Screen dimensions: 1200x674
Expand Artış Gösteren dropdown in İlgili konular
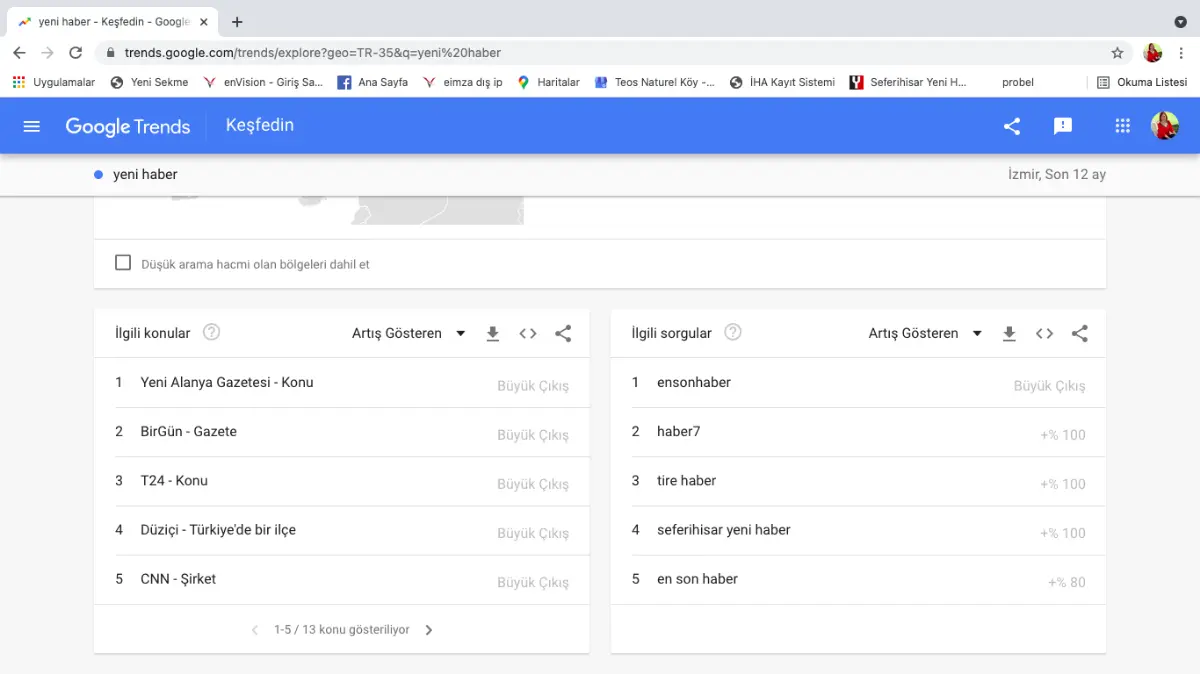(x=409, y=334)
